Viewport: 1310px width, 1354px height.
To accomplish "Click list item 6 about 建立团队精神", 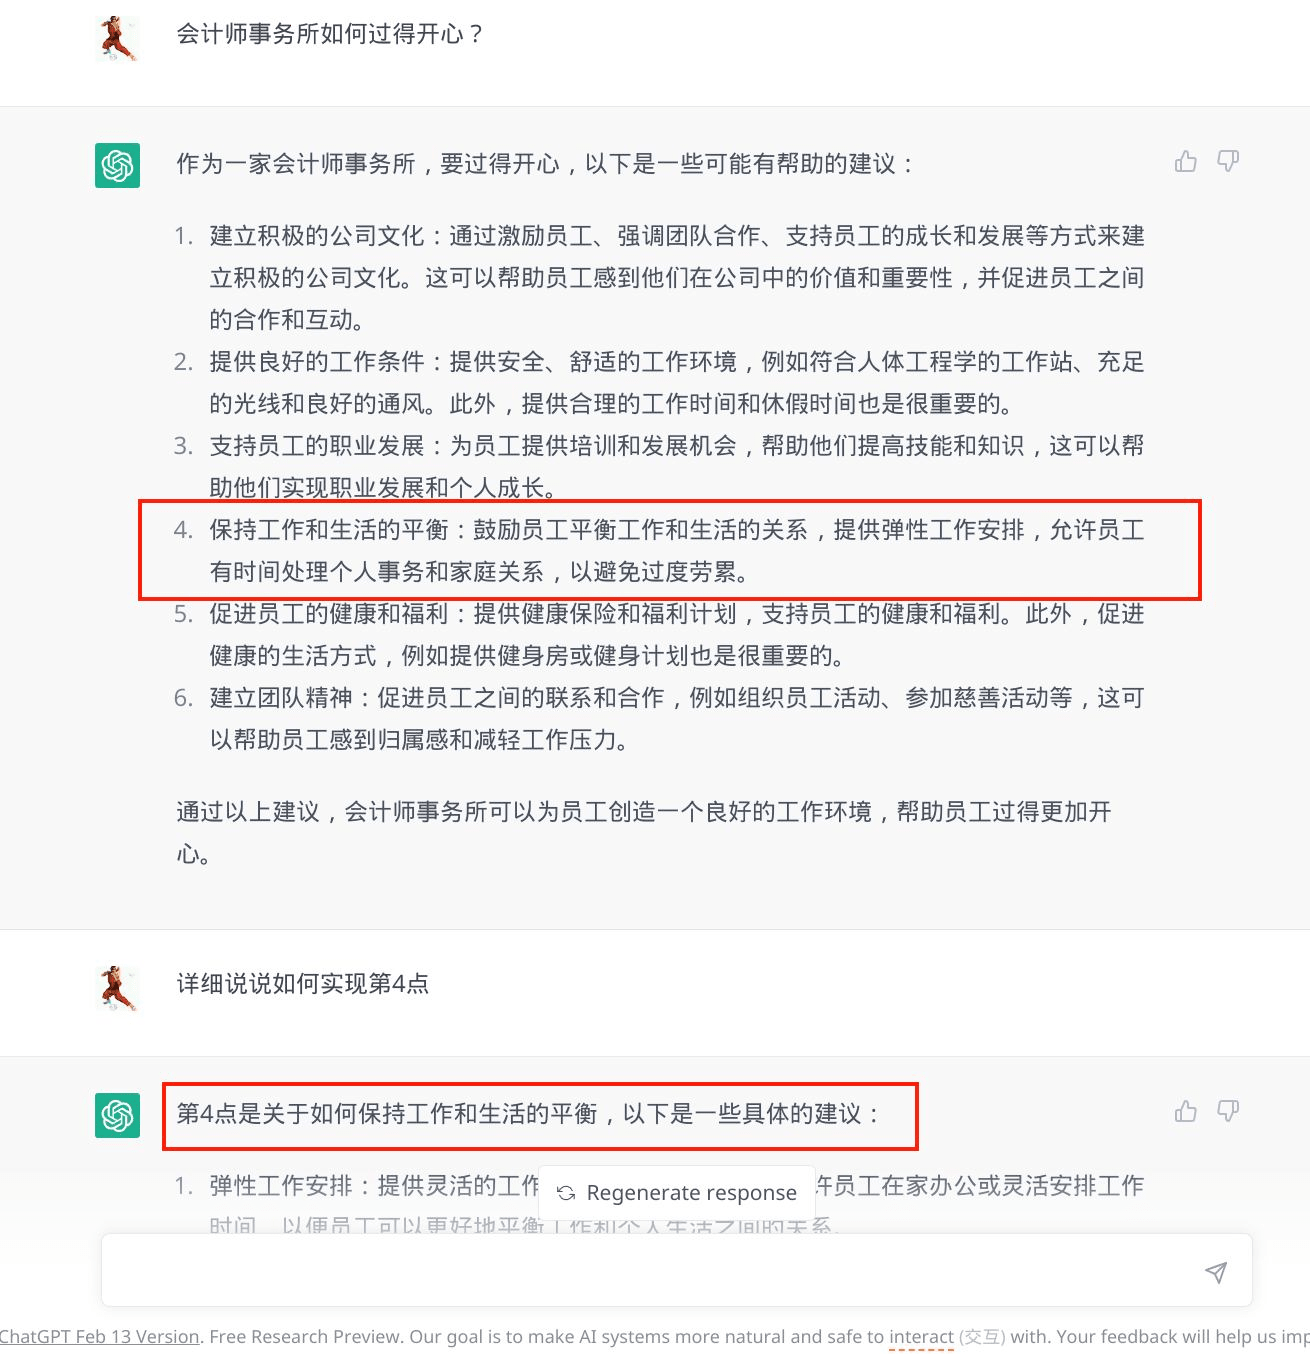I will tap(660, 718).
